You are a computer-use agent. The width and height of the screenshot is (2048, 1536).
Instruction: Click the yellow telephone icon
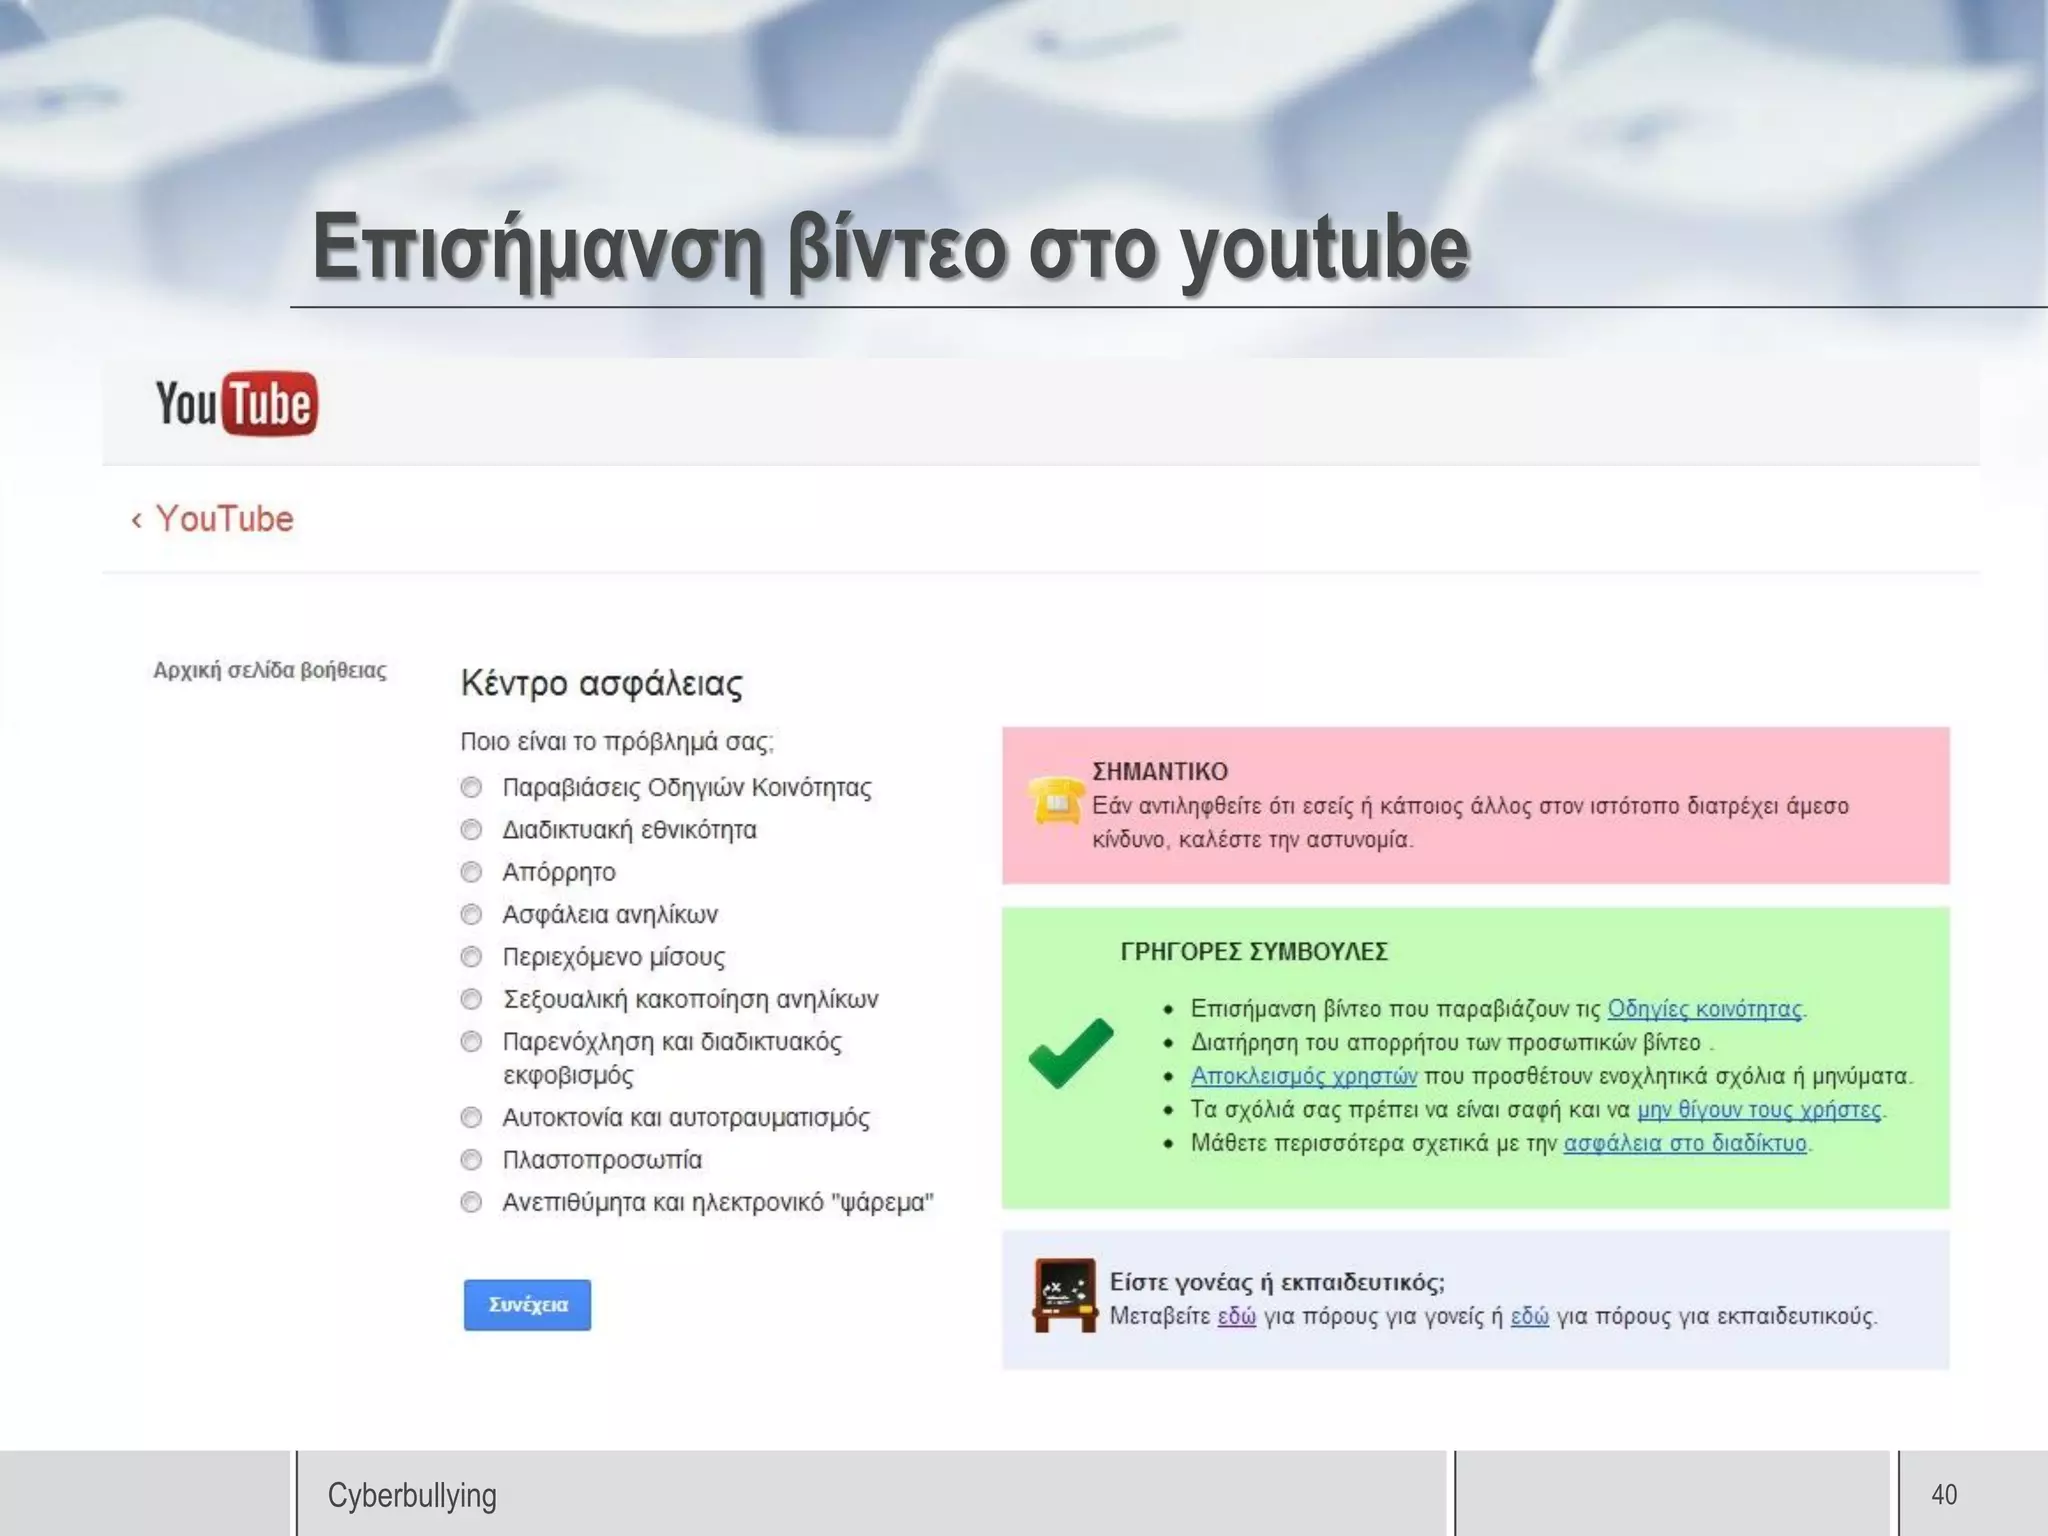(1056, 800)
